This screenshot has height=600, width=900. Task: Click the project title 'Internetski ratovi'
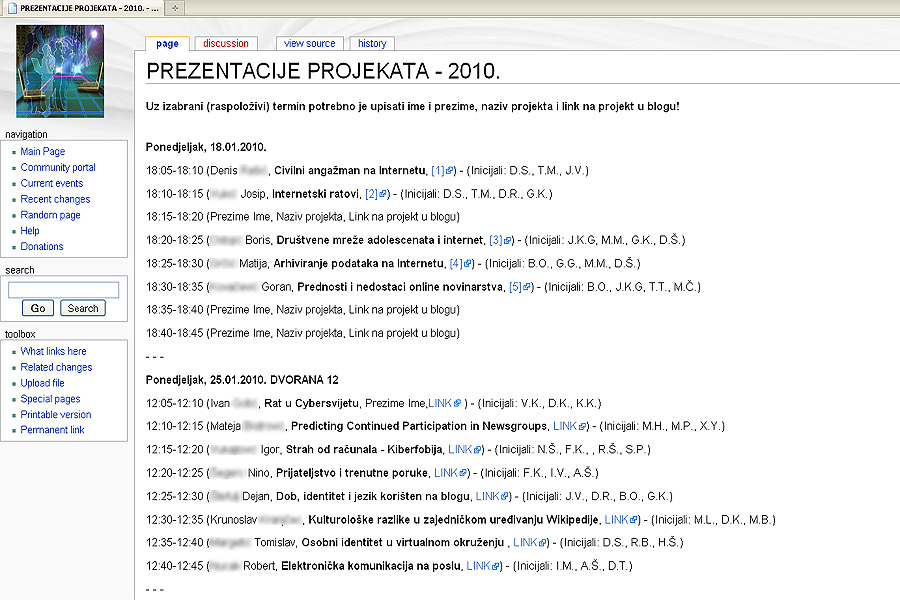(x=316, y=194)
